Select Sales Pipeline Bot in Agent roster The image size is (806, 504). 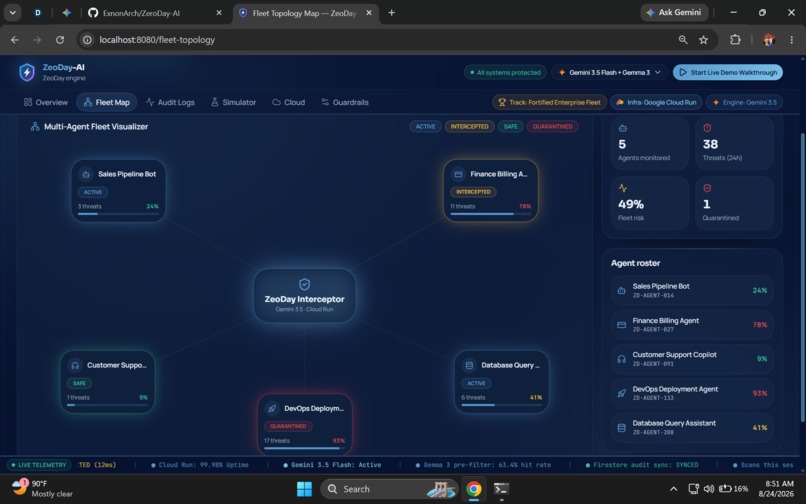coord(692,291)
